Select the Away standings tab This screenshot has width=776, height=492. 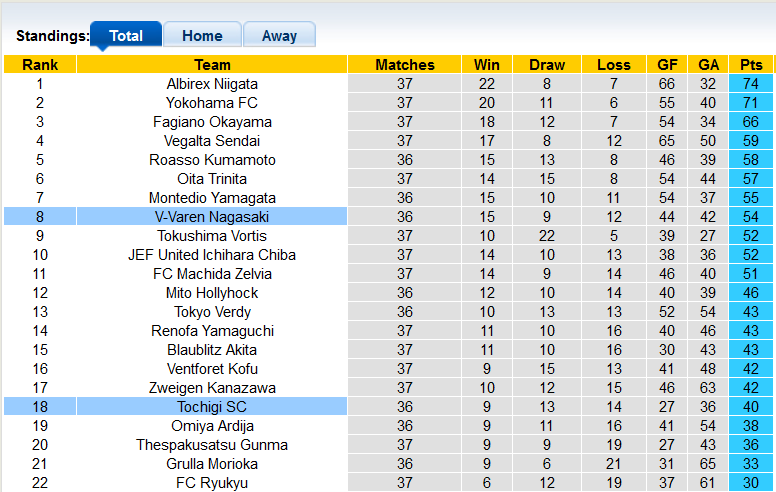[x=279, y=35]
